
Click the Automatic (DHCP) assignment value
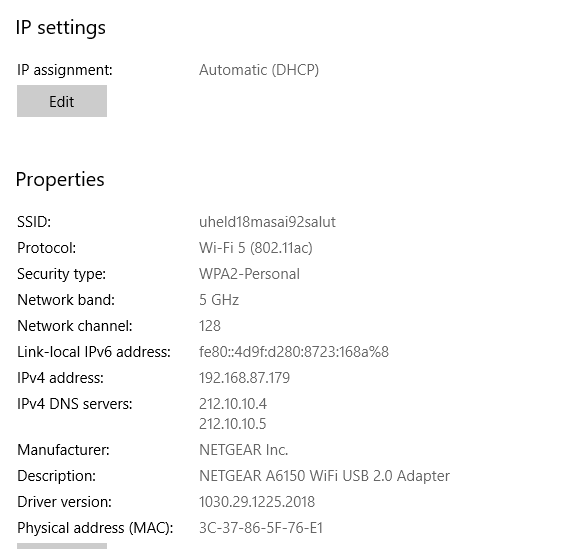pyautogui.click(x=259, y=70)
